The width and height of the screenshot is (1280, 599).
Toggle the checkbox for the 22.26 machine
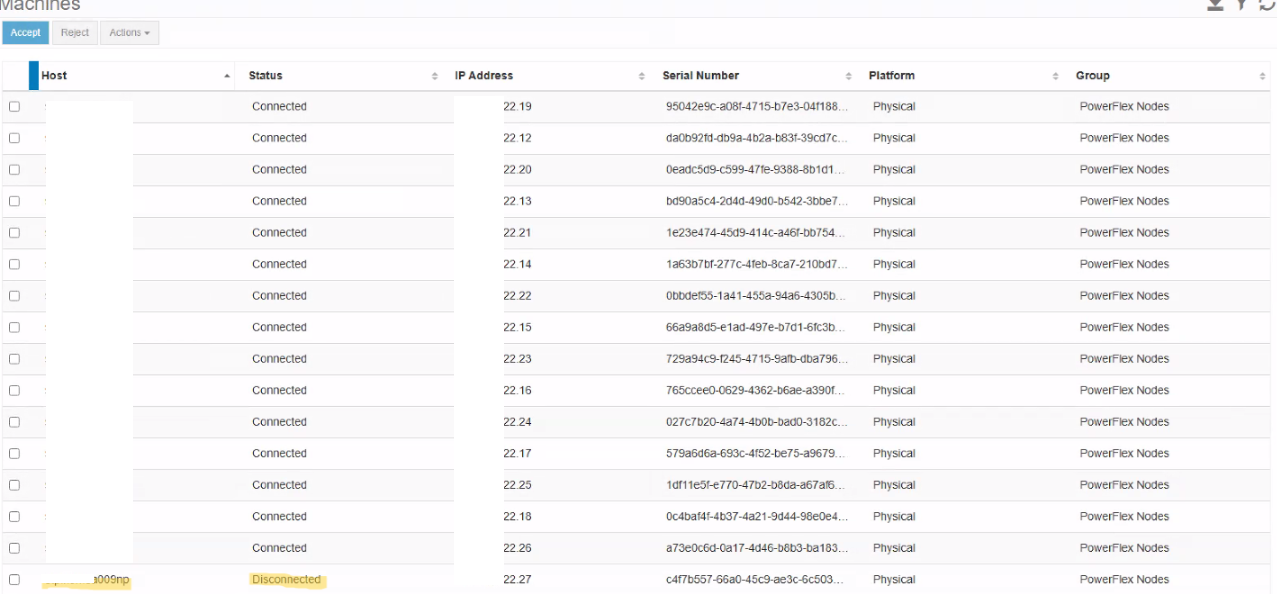pos(14,548)
